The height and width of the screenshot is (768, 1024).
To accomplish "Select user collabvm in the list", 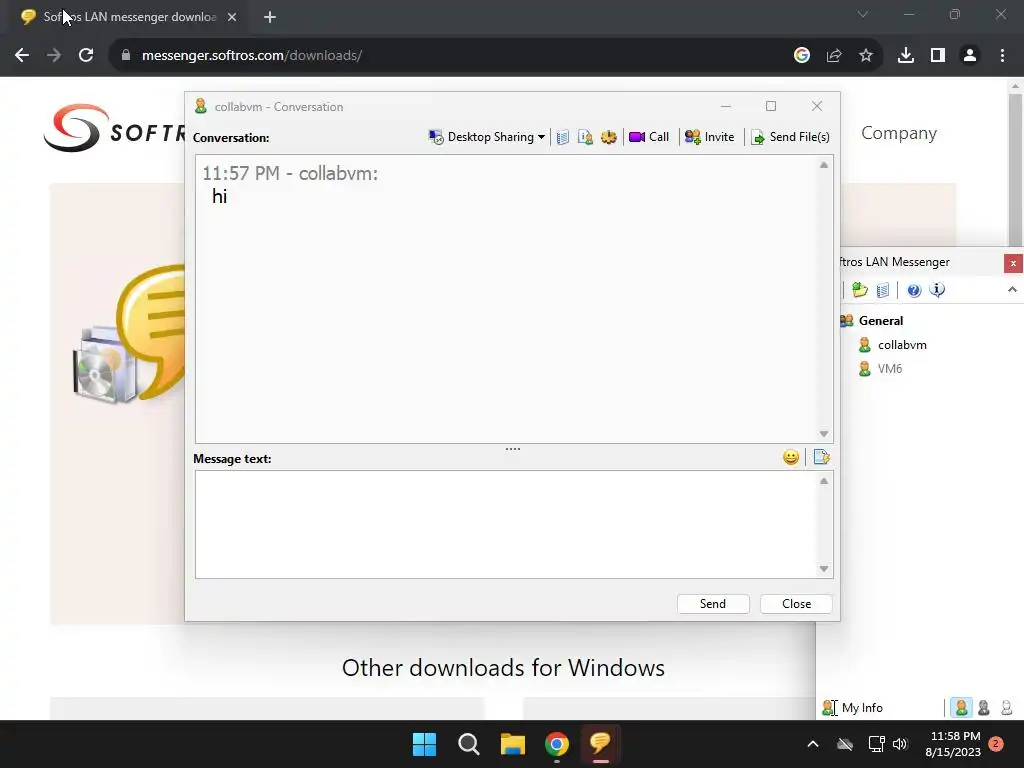I will [902, 345].
